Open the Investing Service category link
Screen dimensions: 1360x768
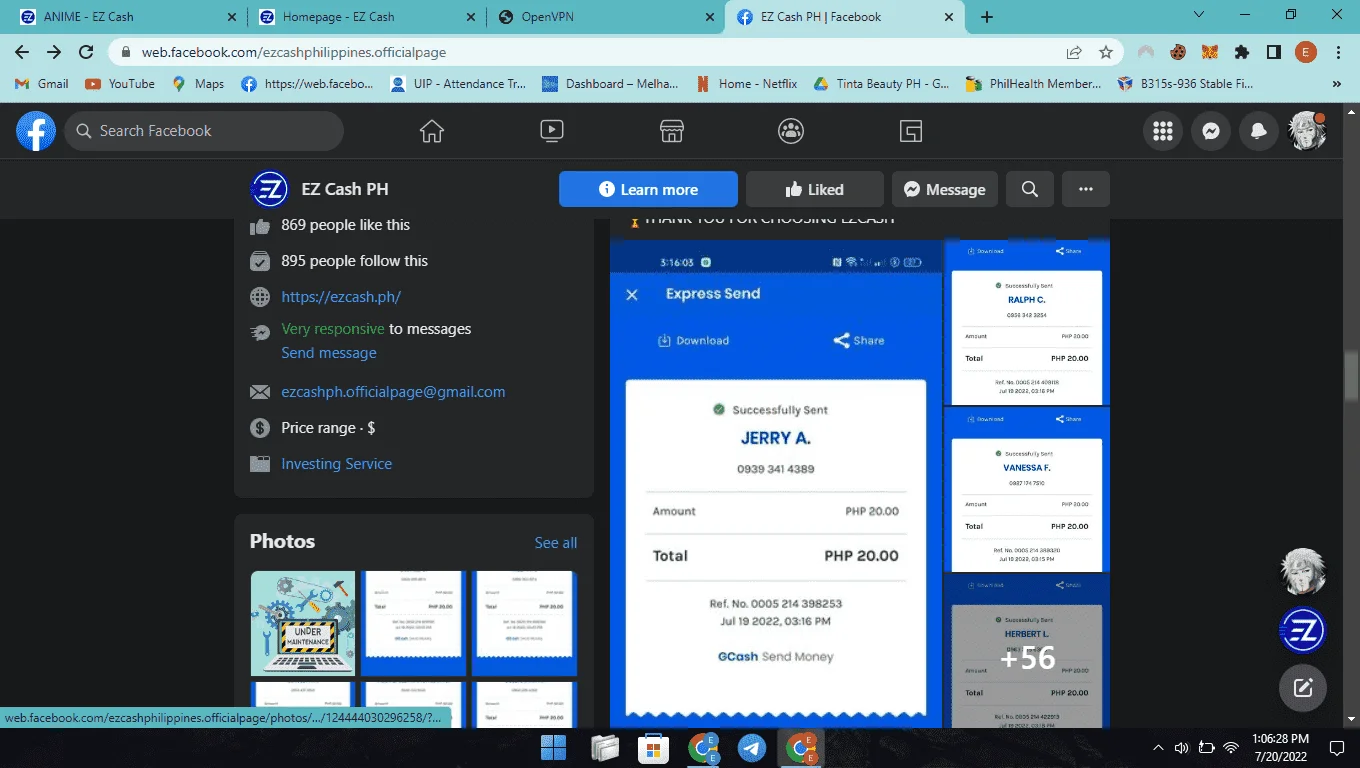click(336, 464)
